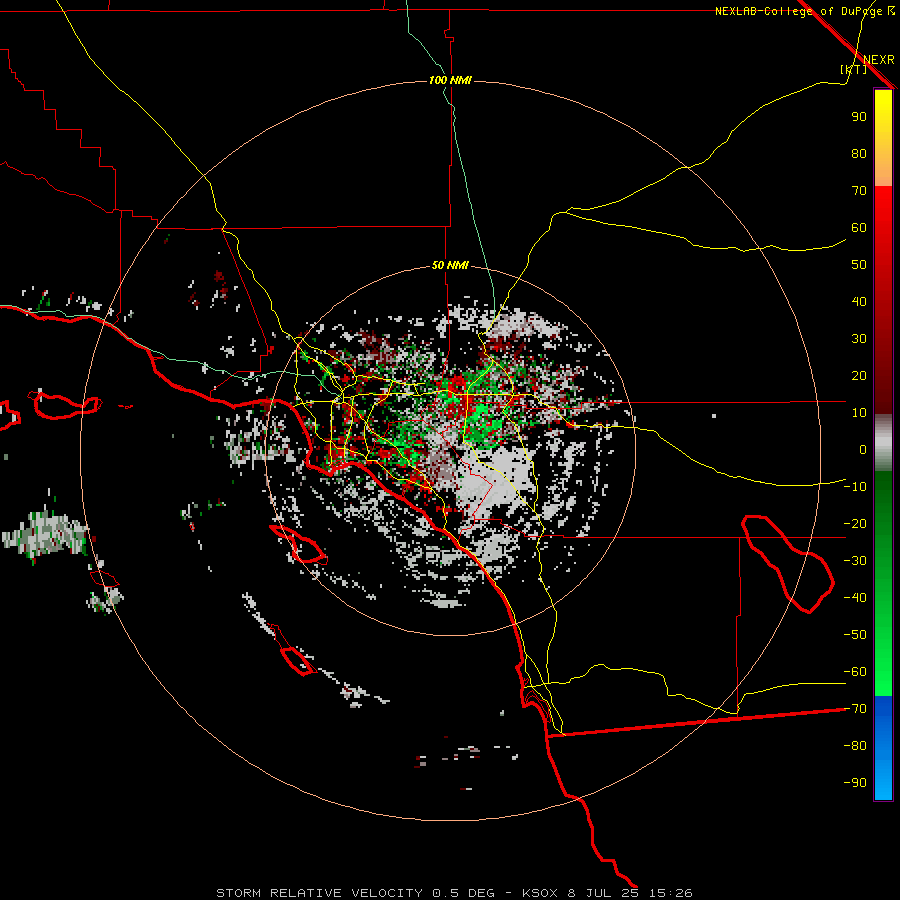Click the positive 10 scale value

coord(859,413)
